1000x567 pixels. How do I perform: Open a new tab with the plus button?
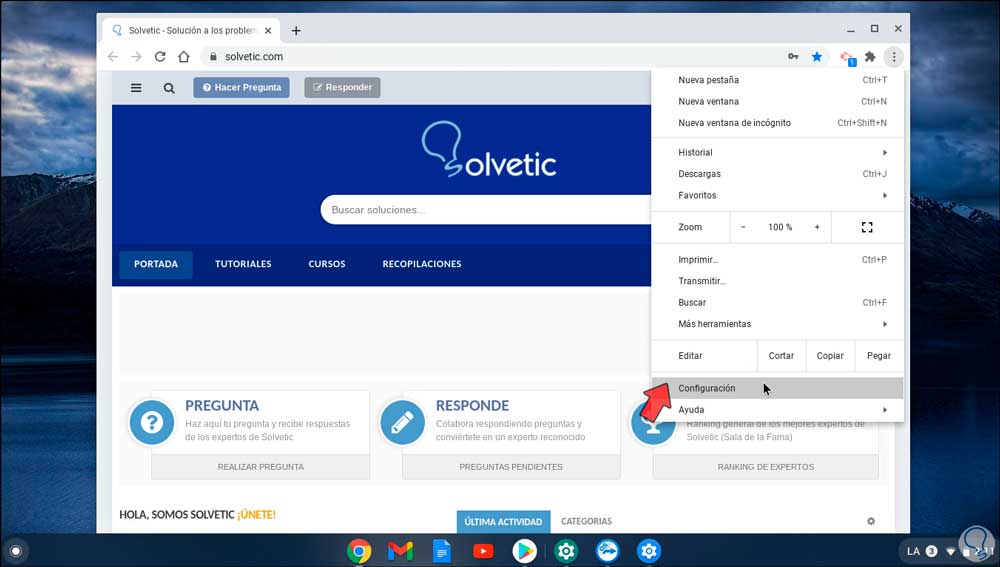point(296,31)
